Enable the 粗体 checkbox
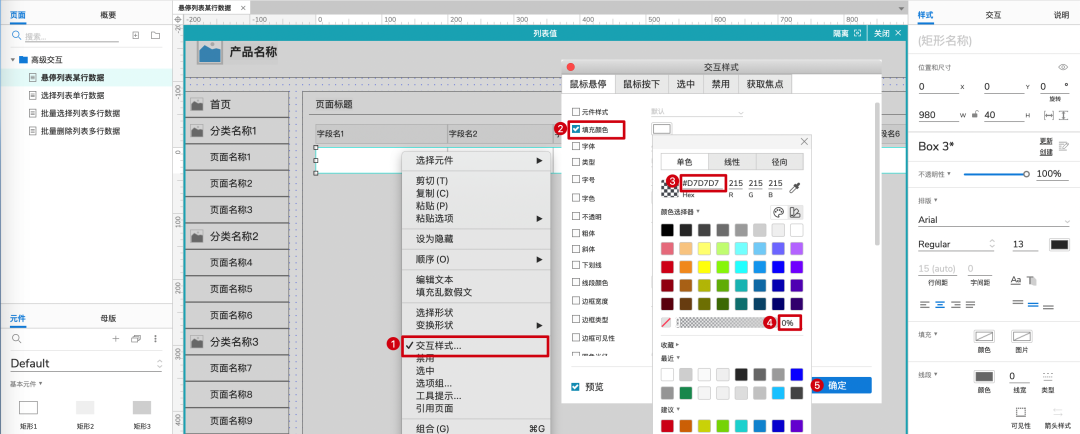 [x=576, y=232]
